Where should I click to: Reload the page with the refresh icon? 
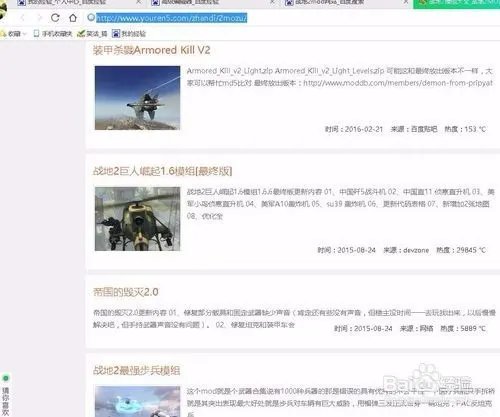click(x=55, y=18)
